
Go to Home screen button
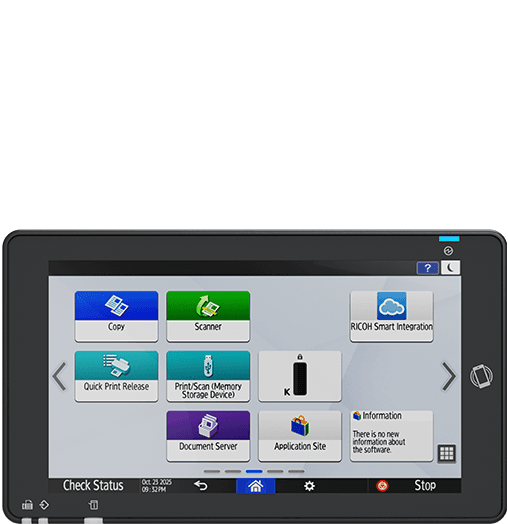click(256, 486)
